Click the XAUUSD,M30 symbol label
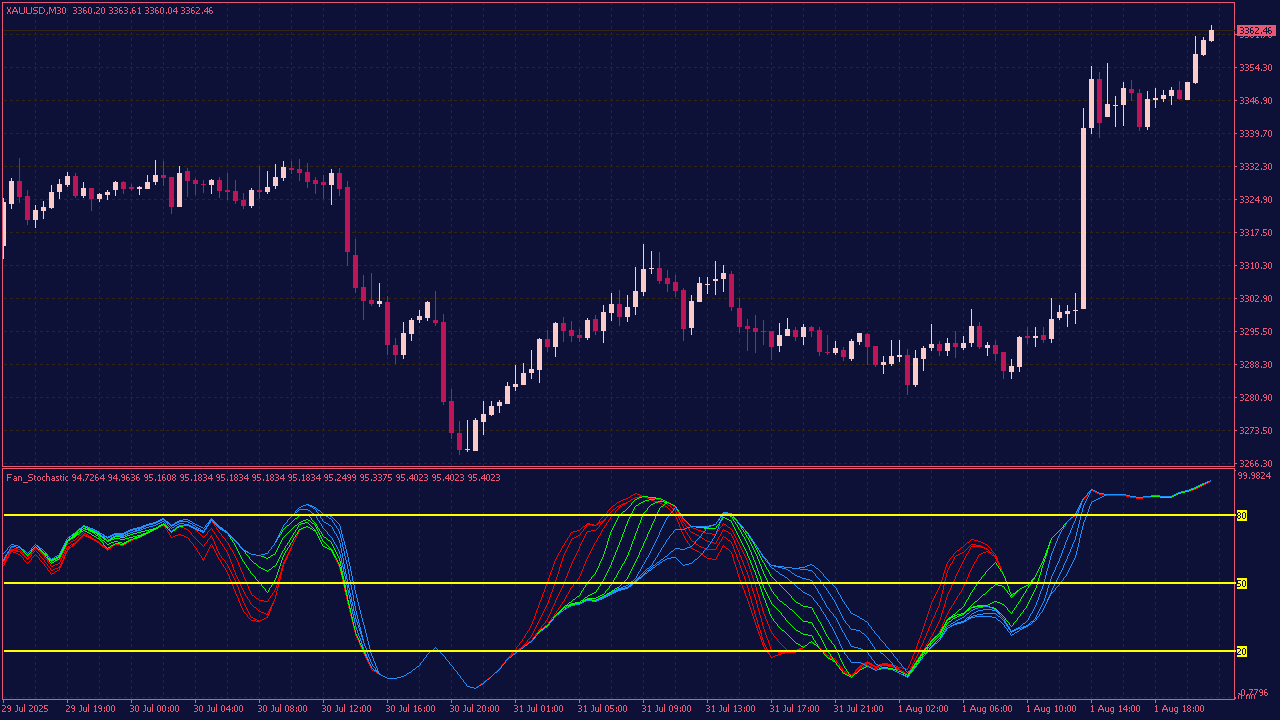 pyautogui.click(x=37, y=10)
